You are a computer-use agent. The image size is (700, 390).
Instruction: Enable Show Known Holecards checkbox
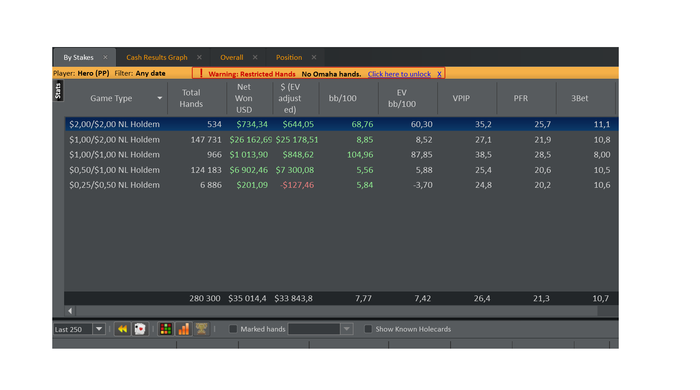[368, 329]
